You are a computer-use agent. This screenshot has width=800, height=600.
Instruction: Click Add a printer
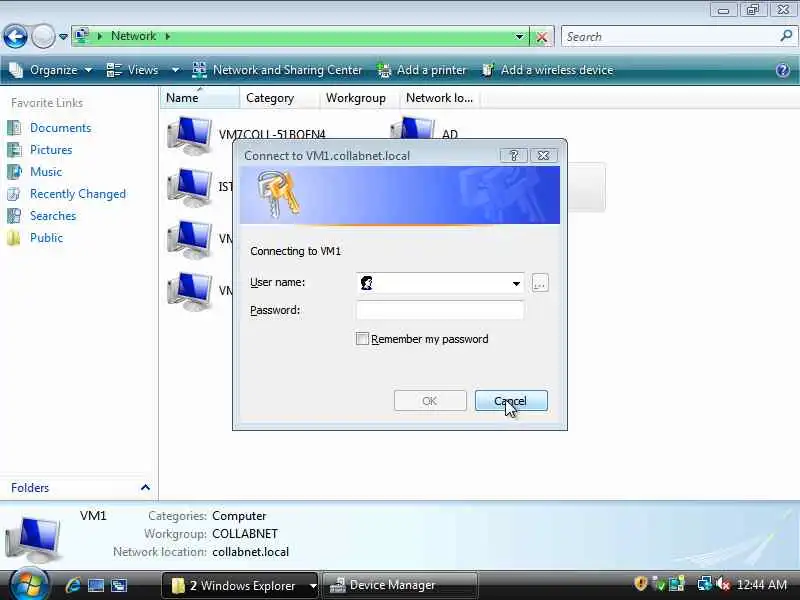coord(422,70)
